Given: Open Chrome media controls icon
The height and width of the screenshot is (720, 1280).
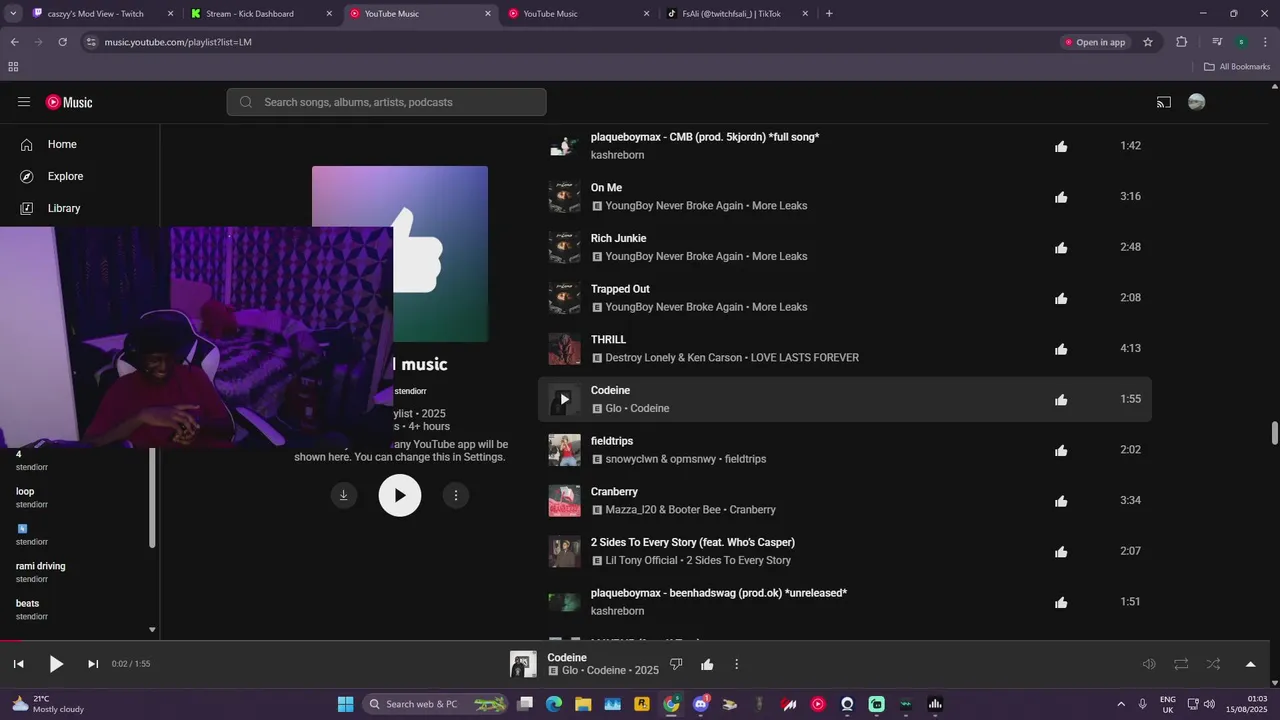Looking at the screenshot, I should tap(1217, 42).
